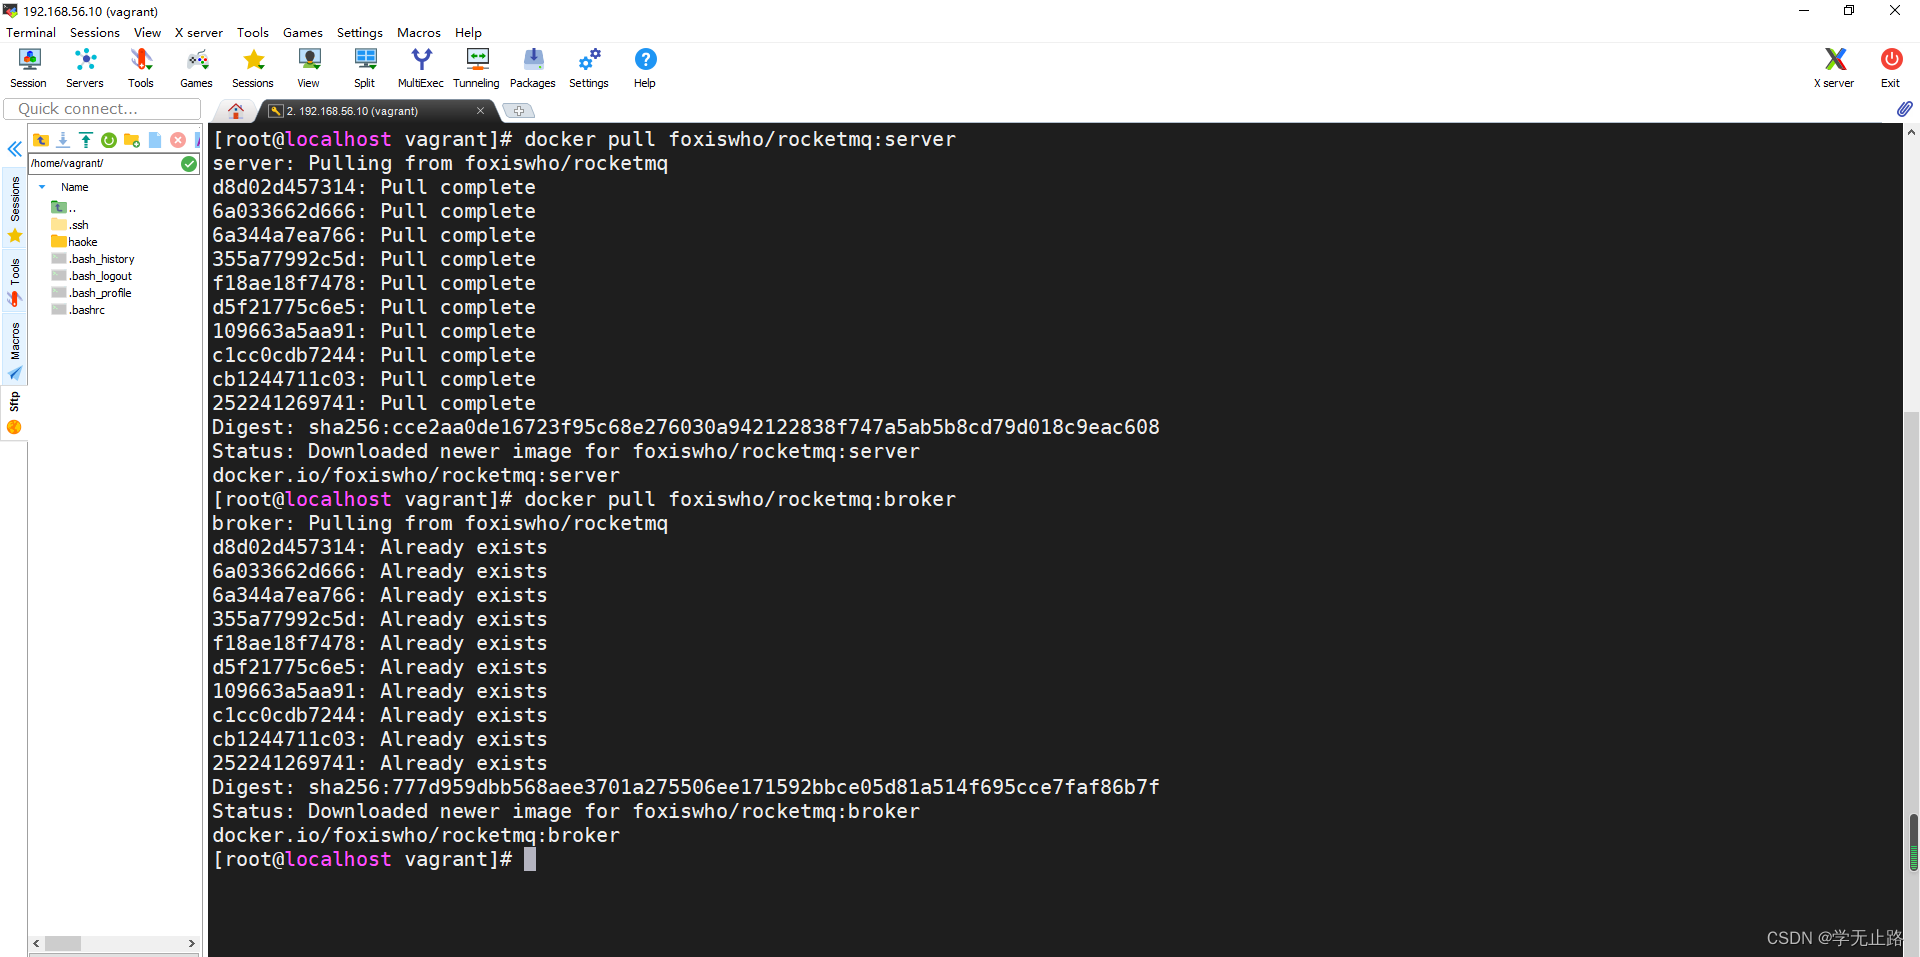Create new folder in SFTP panel

(132, 140)
